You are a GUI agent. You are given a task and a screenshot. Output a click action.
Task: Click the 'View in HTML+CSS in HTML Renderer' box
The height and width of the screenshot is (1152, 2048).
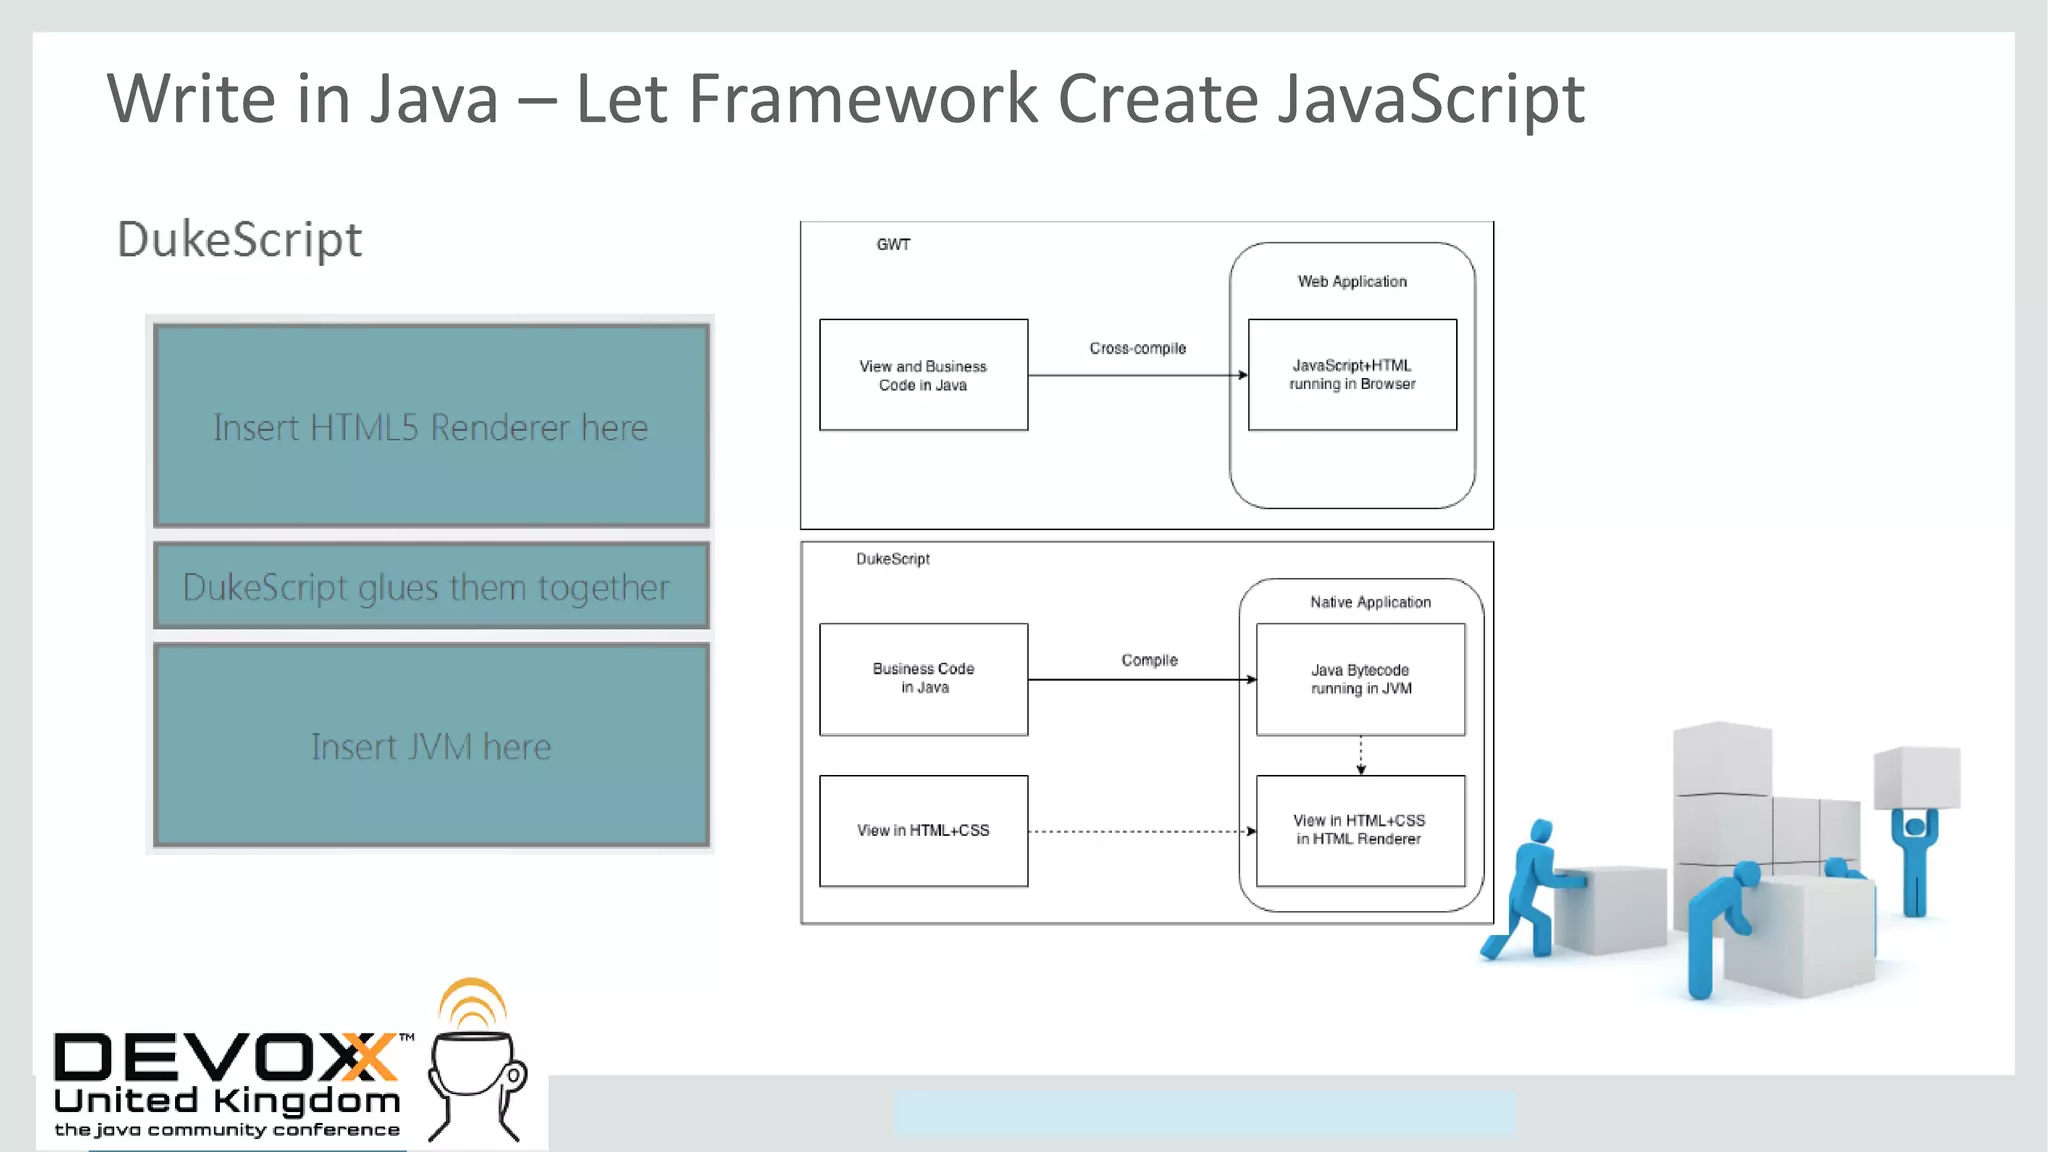coord(1360,831)
